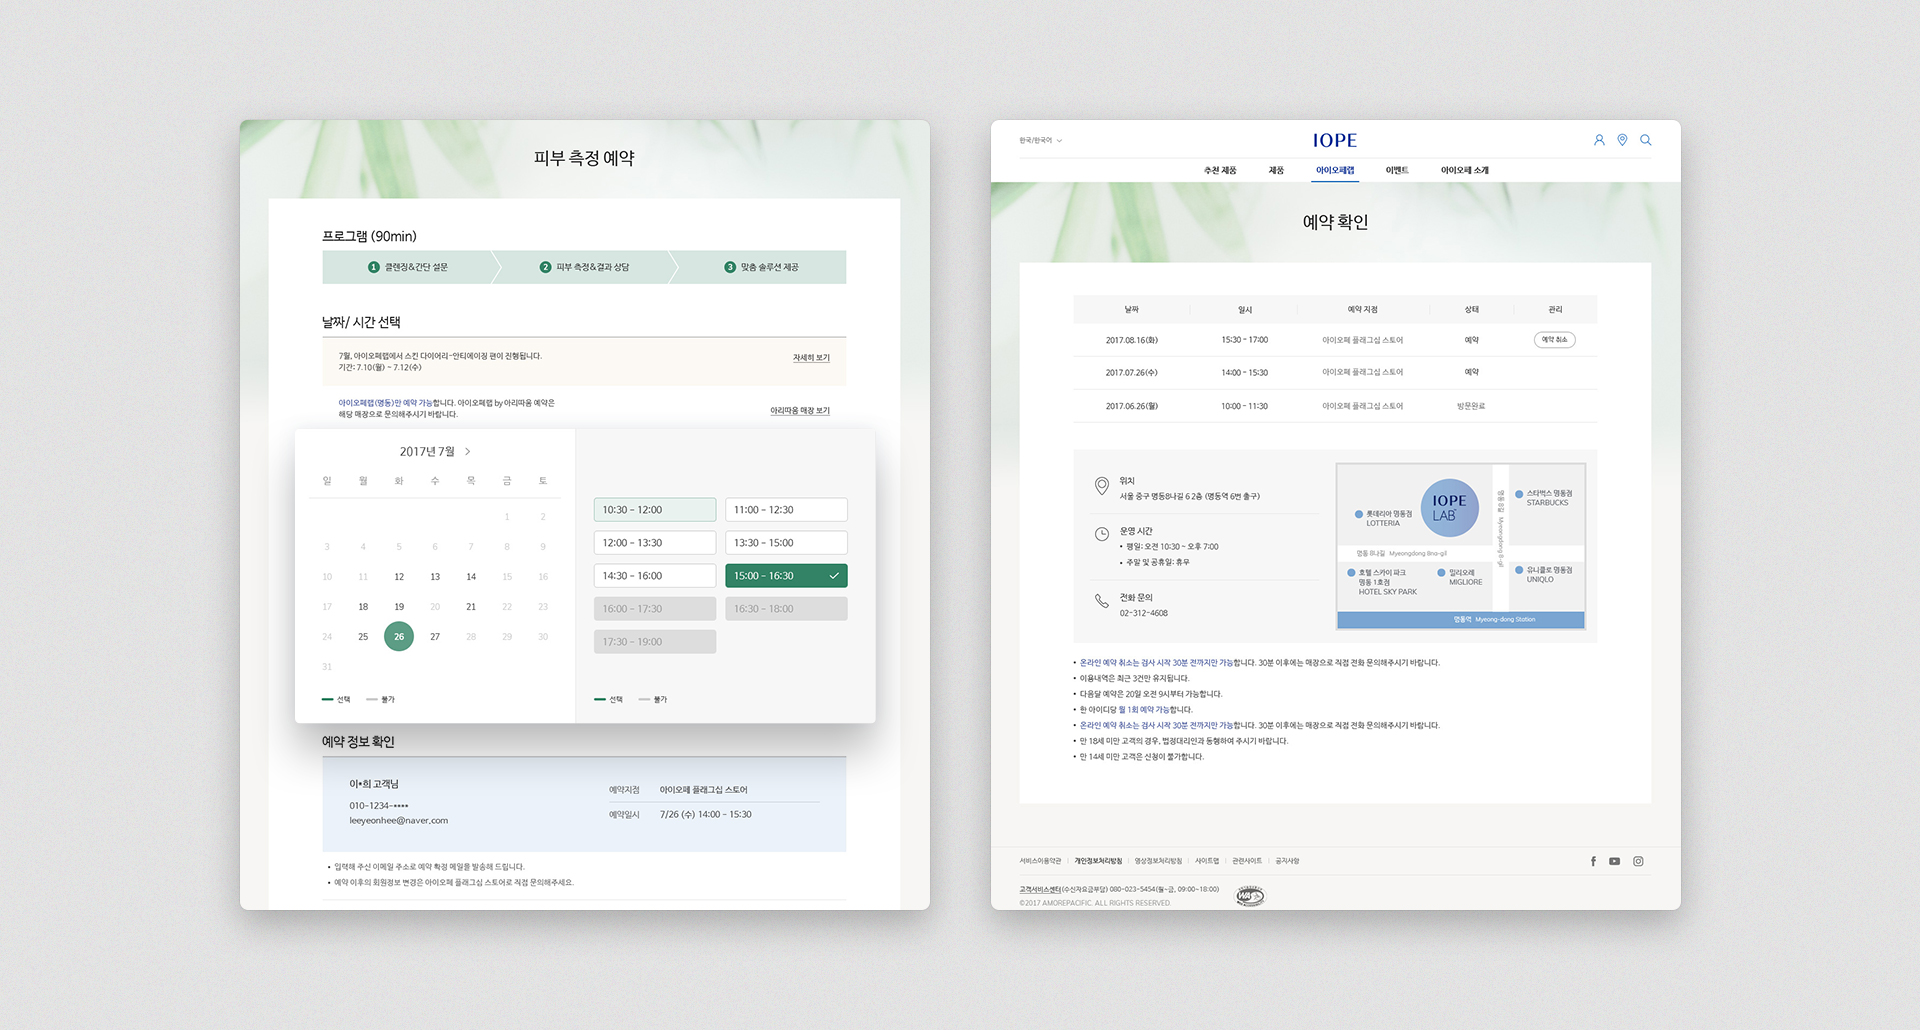The height and width of the screenshot is (1030, 1920).
Task: Select the 13:30 - 15:00 time slot
Action: (x=786, y=543)
